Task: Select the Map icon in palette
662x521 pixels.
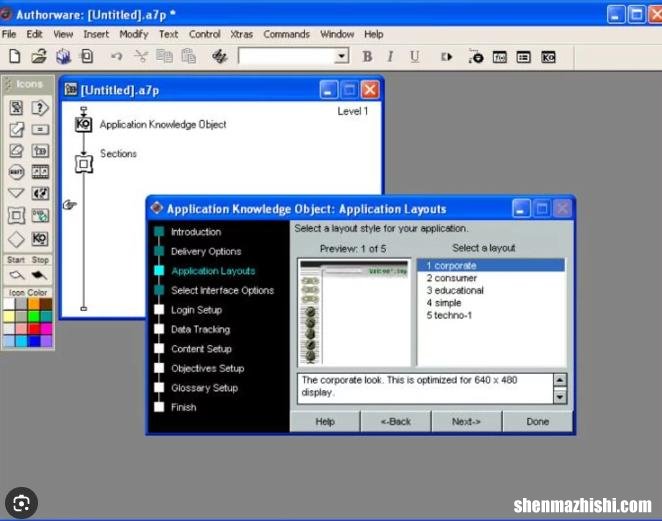Action: pyautogui.click(x=40, y=151)
